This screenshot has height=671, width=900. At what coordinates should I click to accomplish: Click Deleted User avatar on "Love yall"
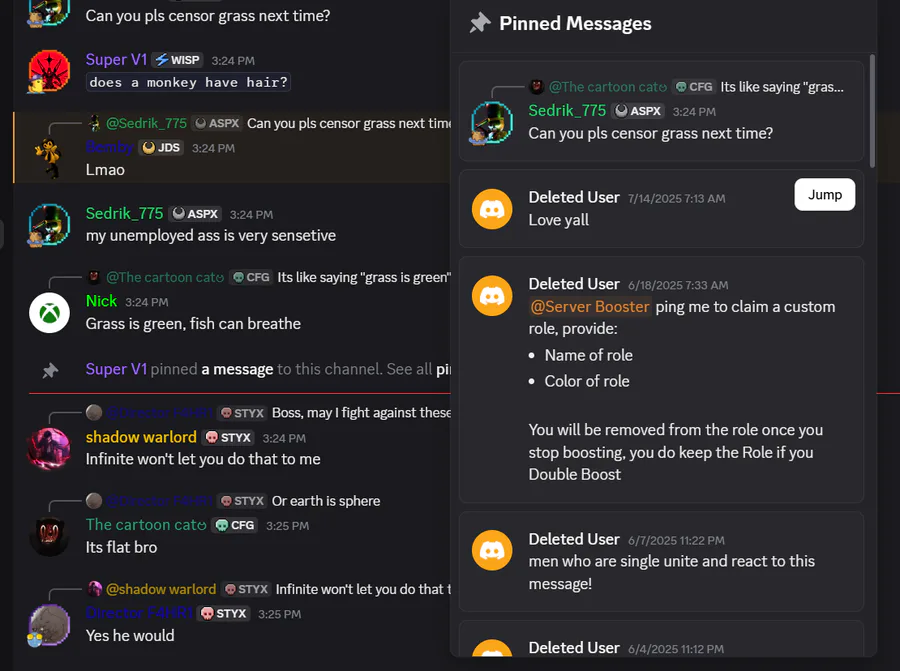pos(491,209)
